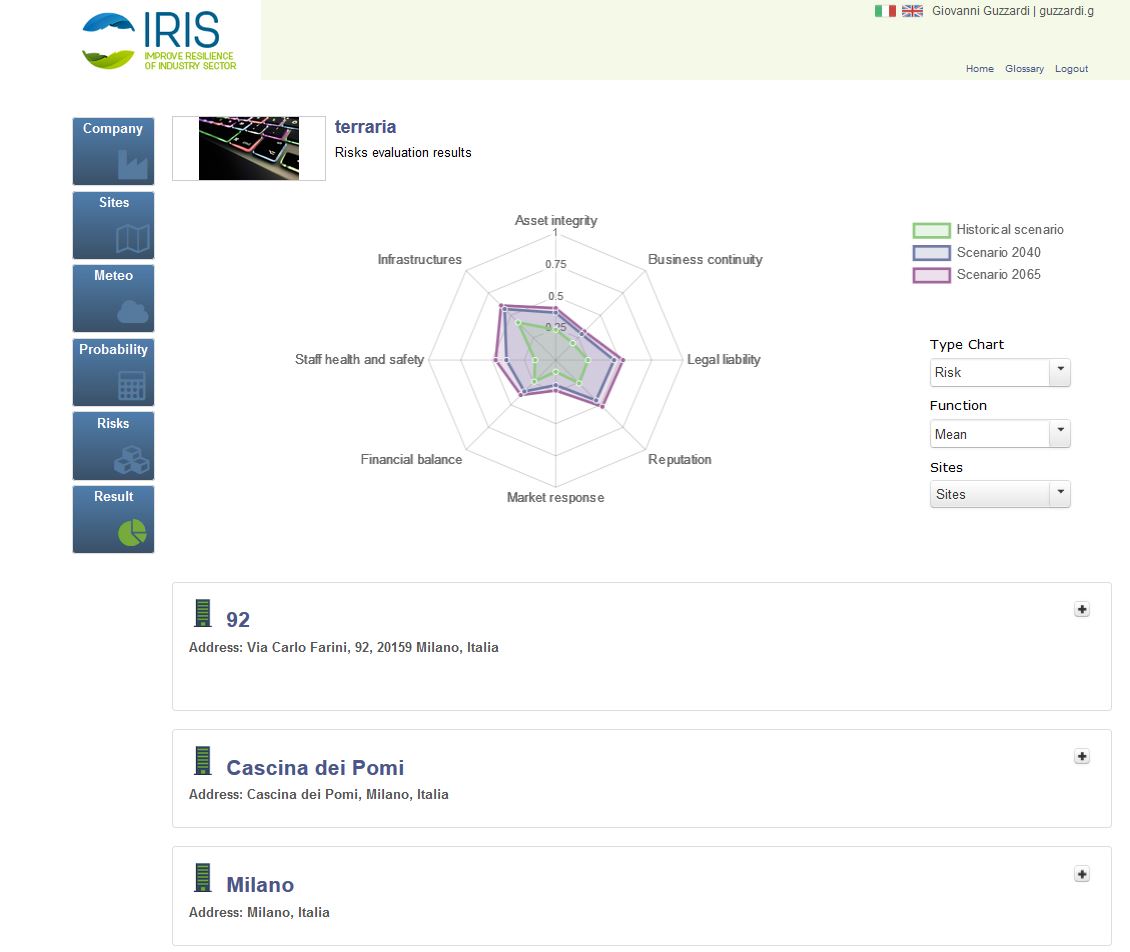Expand the Milano site panel

1082,874
